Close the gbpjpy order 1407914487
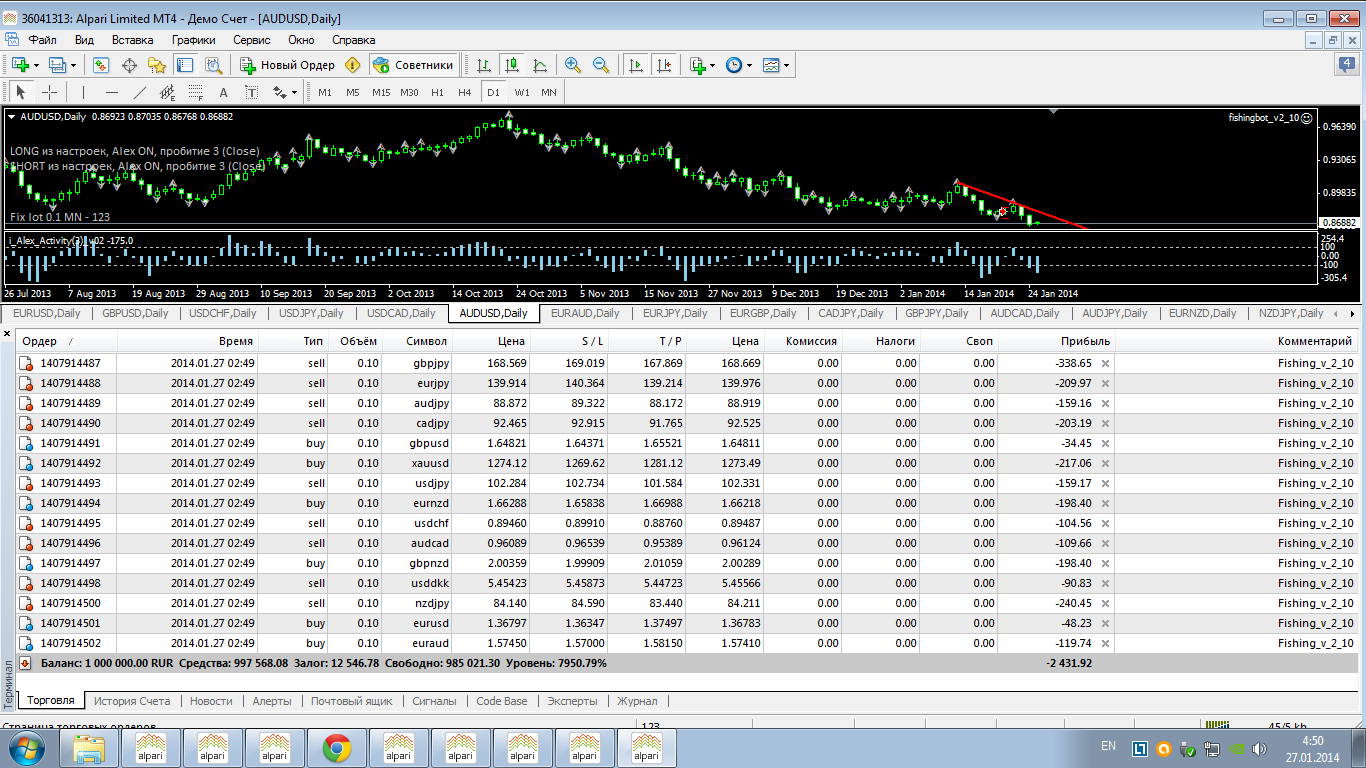This screenshot has width=1366, height=768. (x=1105, y=363)
